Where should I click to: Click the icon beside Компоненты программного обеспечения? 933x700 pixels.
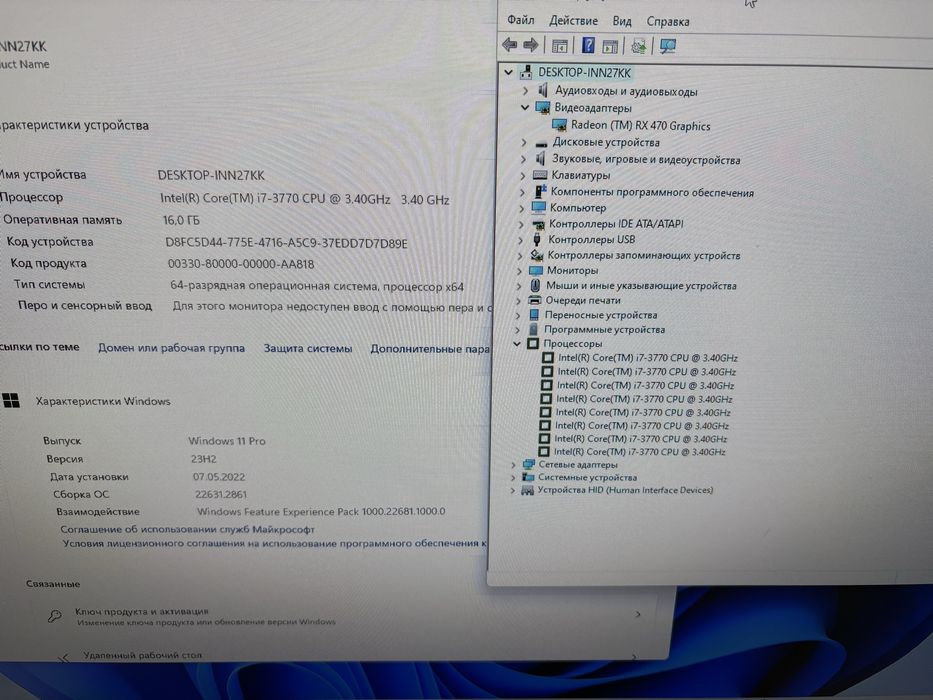540,192
